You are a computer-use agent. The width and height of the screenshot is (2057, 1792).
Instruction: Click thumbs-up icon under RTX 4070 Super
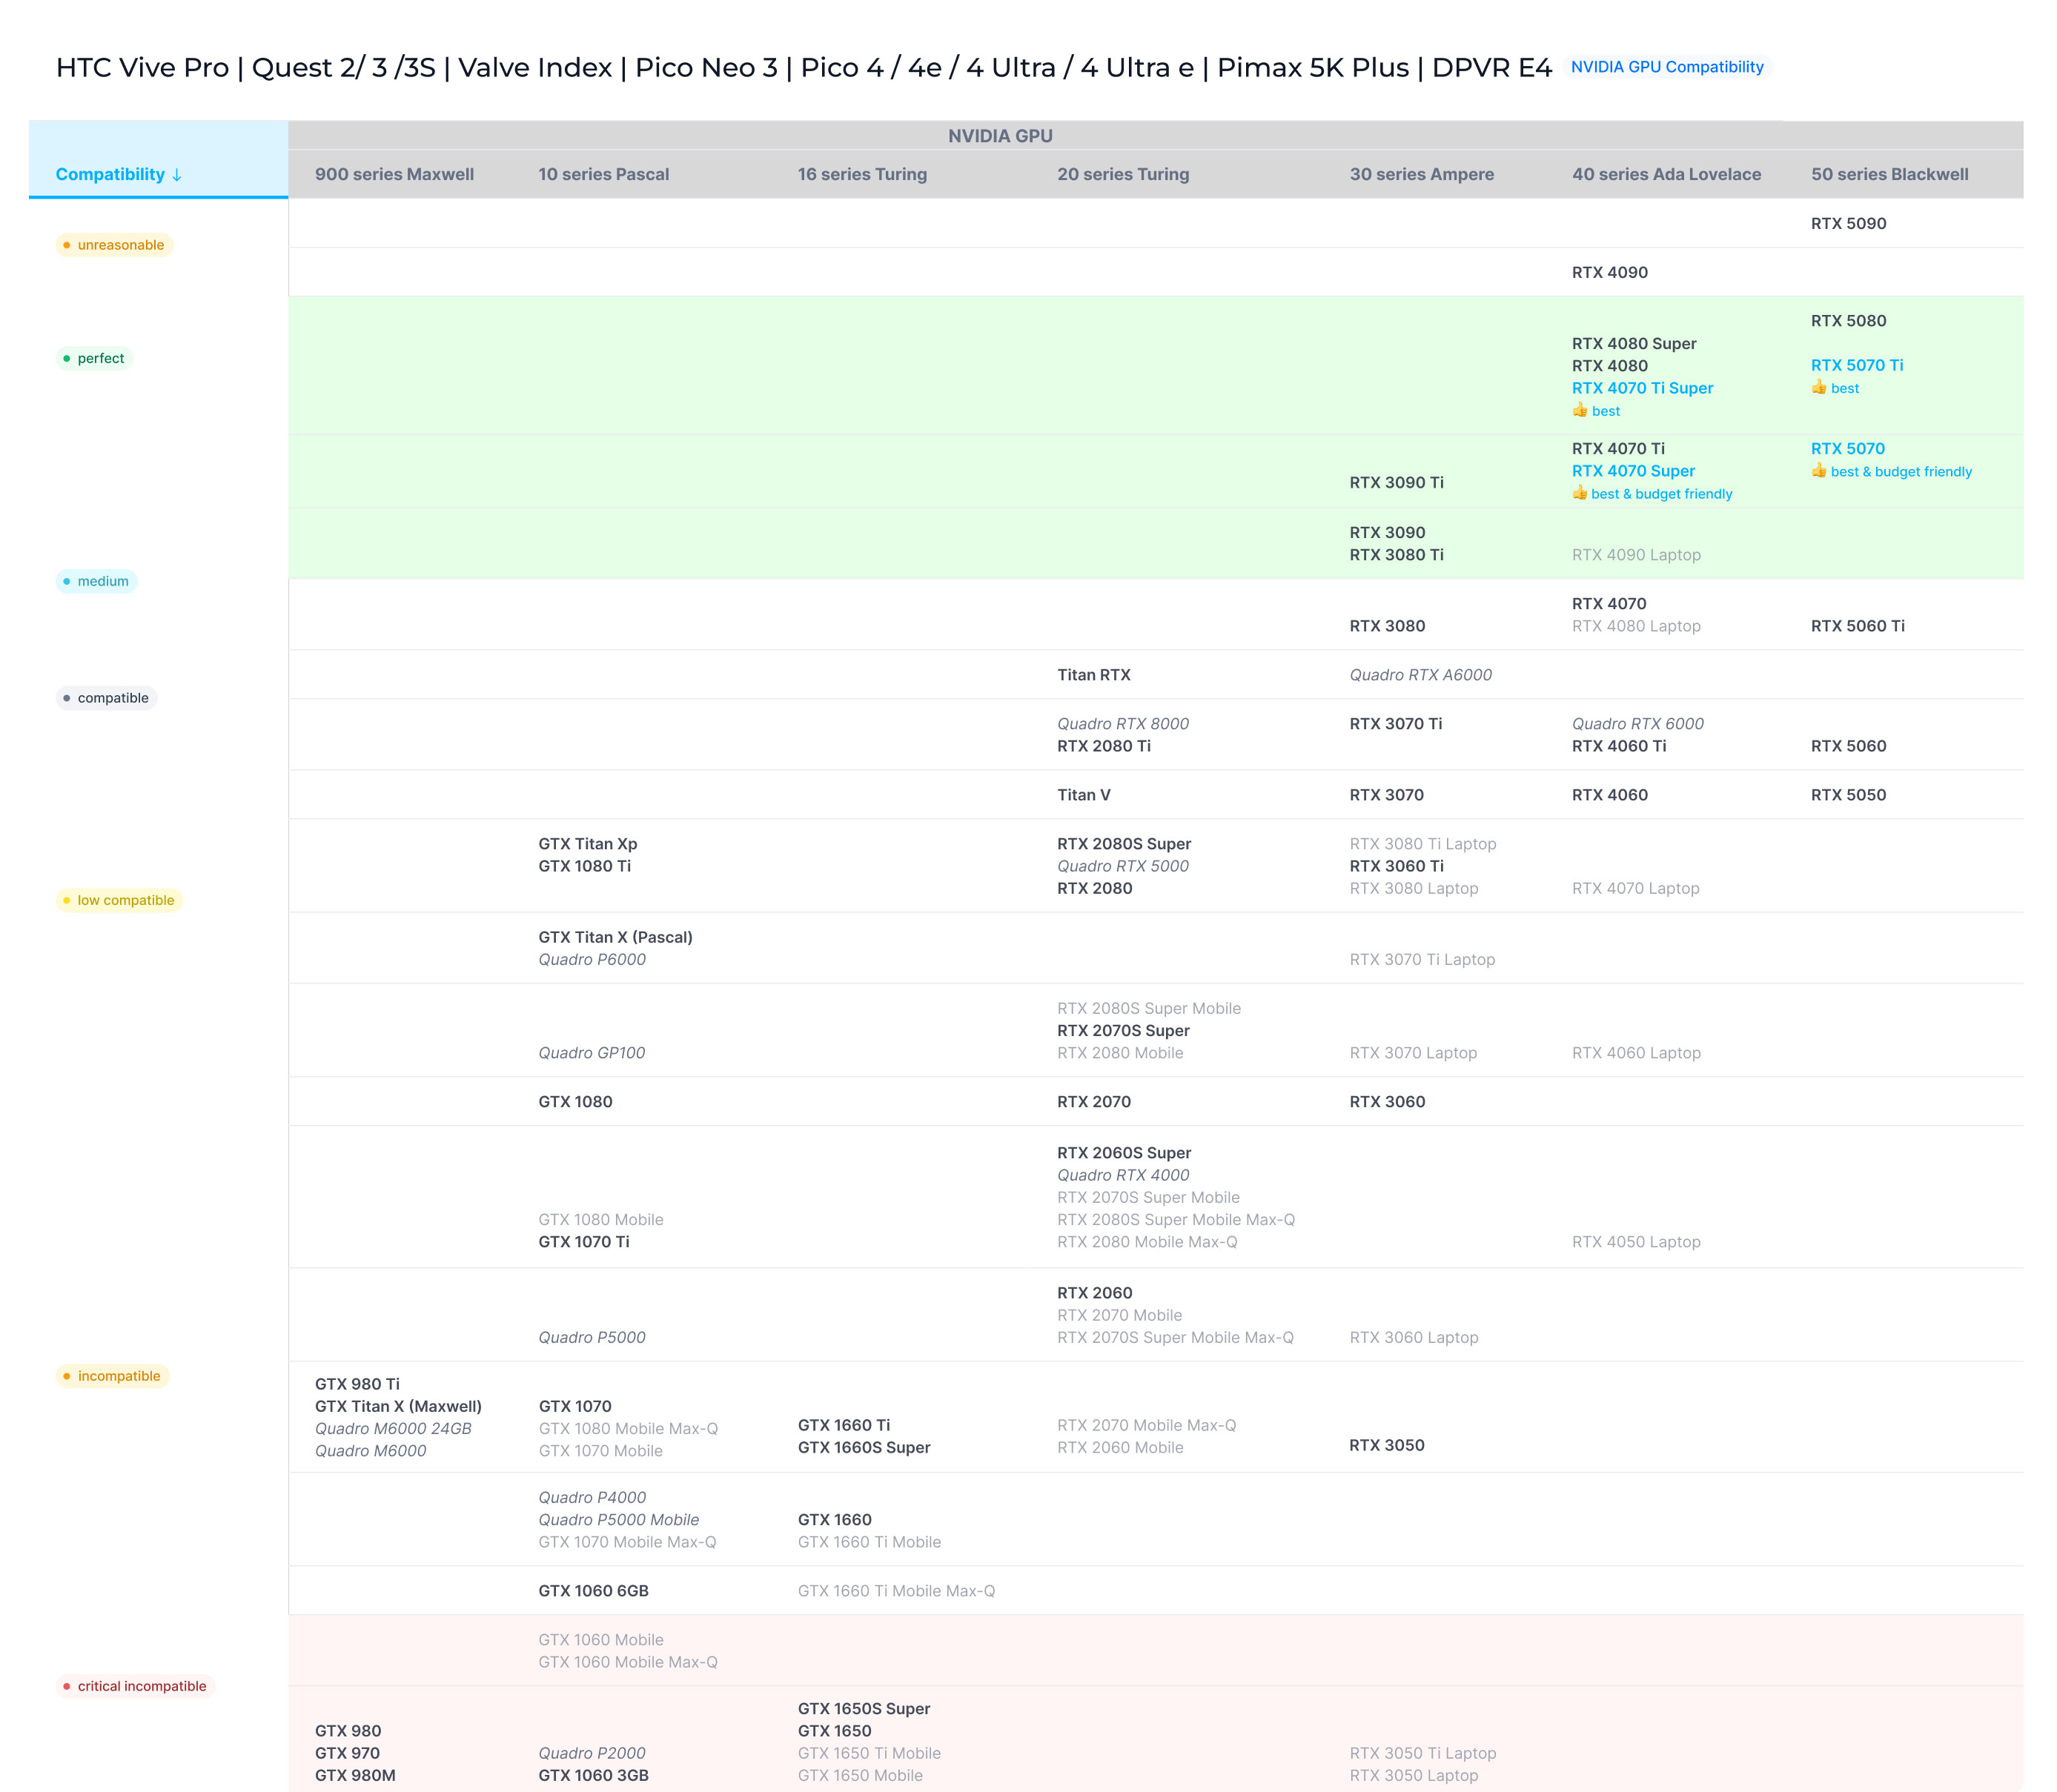coord(1580,493)
